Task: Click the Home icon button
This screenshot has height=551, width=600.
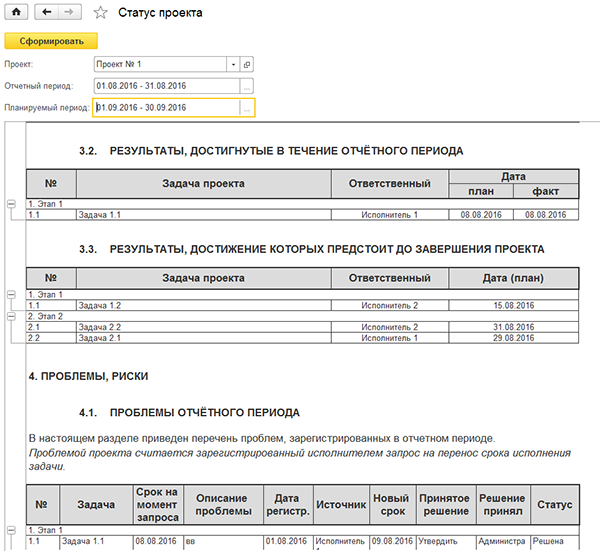Action: click(16, 13)
